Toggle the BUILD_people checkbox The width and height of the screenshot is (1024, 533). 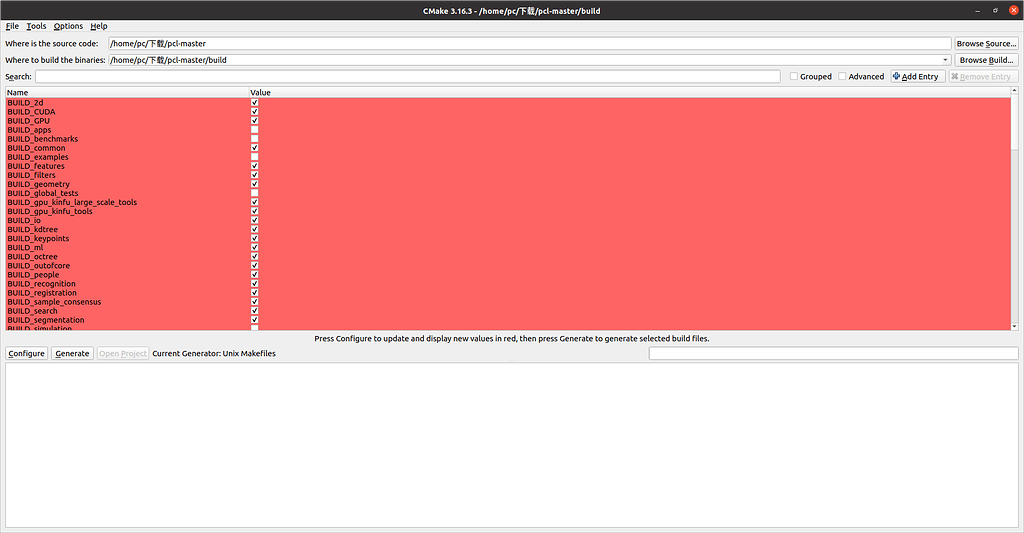(x=255, y=275)
